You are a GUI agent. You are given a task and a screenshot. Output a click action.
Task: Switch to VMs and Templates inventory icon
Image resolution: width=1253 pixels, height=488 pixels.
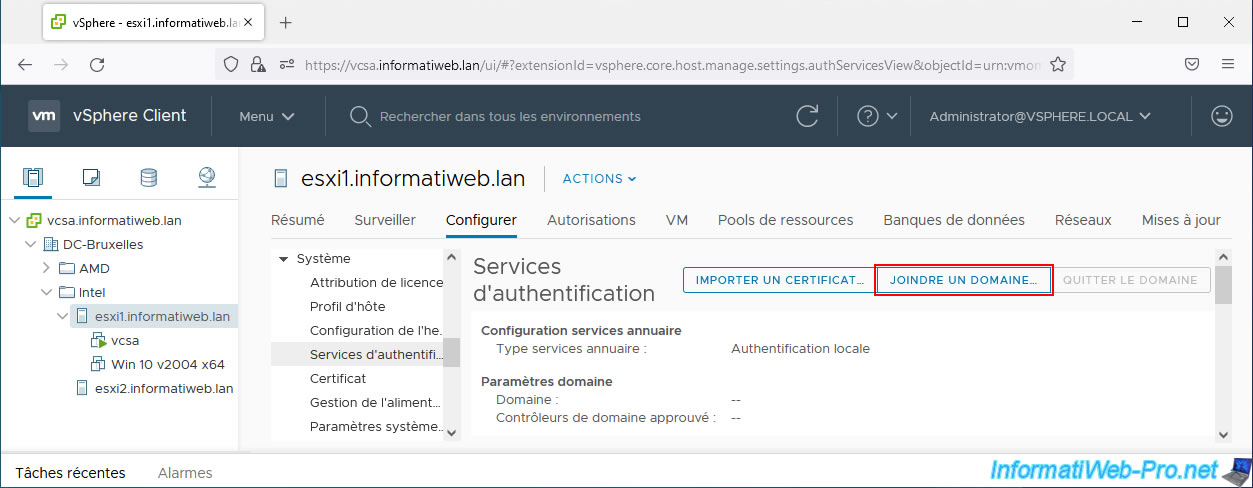pyautogui.click(x=91, y=178)
